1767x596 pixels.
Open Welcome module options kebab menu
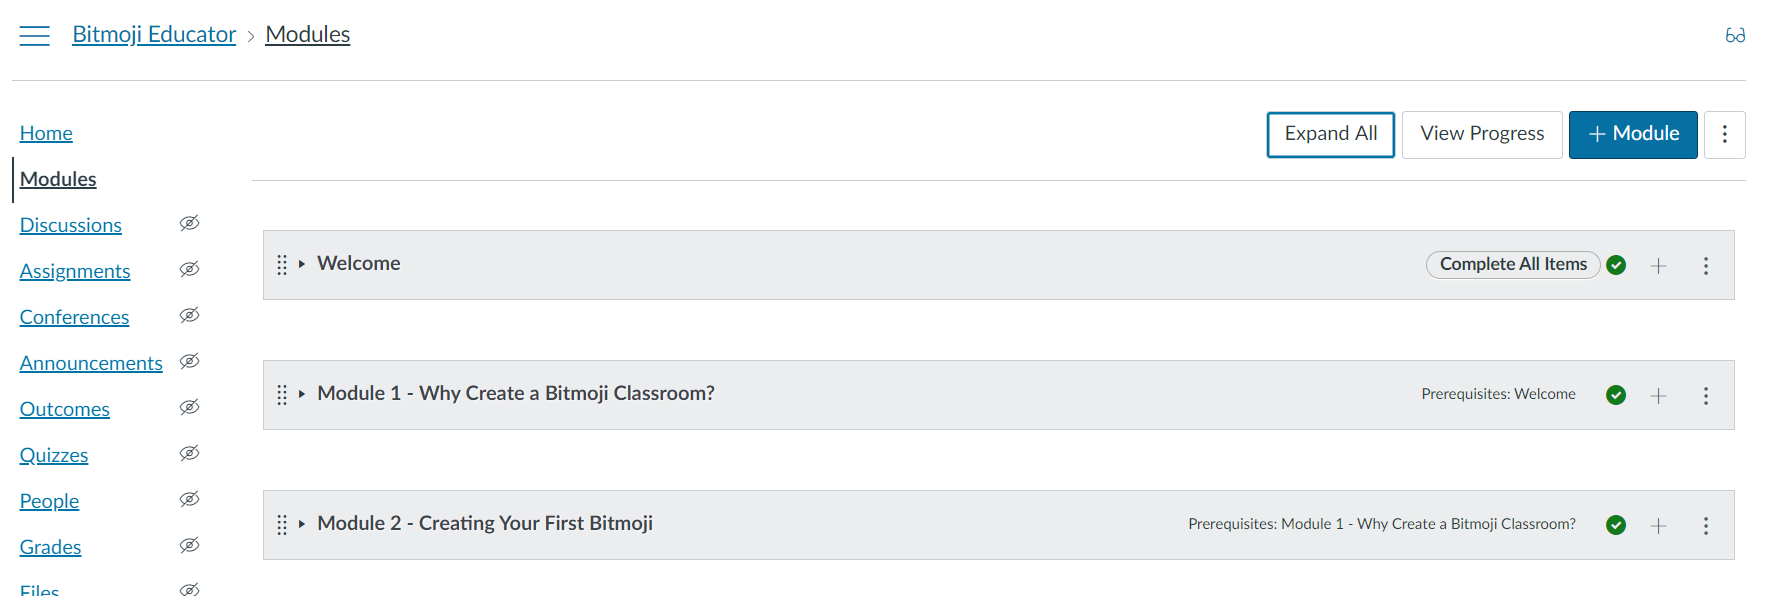1706,265
